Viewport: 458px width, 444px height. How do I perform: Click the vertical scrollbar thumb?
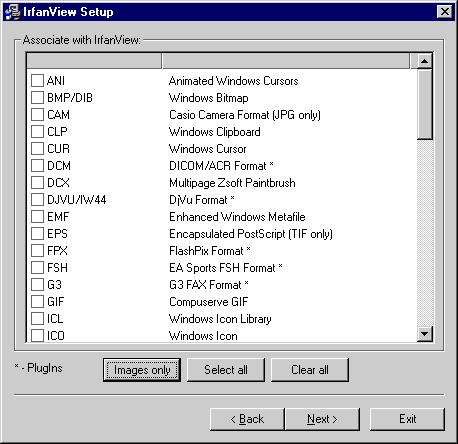click(x=425, y=104)
